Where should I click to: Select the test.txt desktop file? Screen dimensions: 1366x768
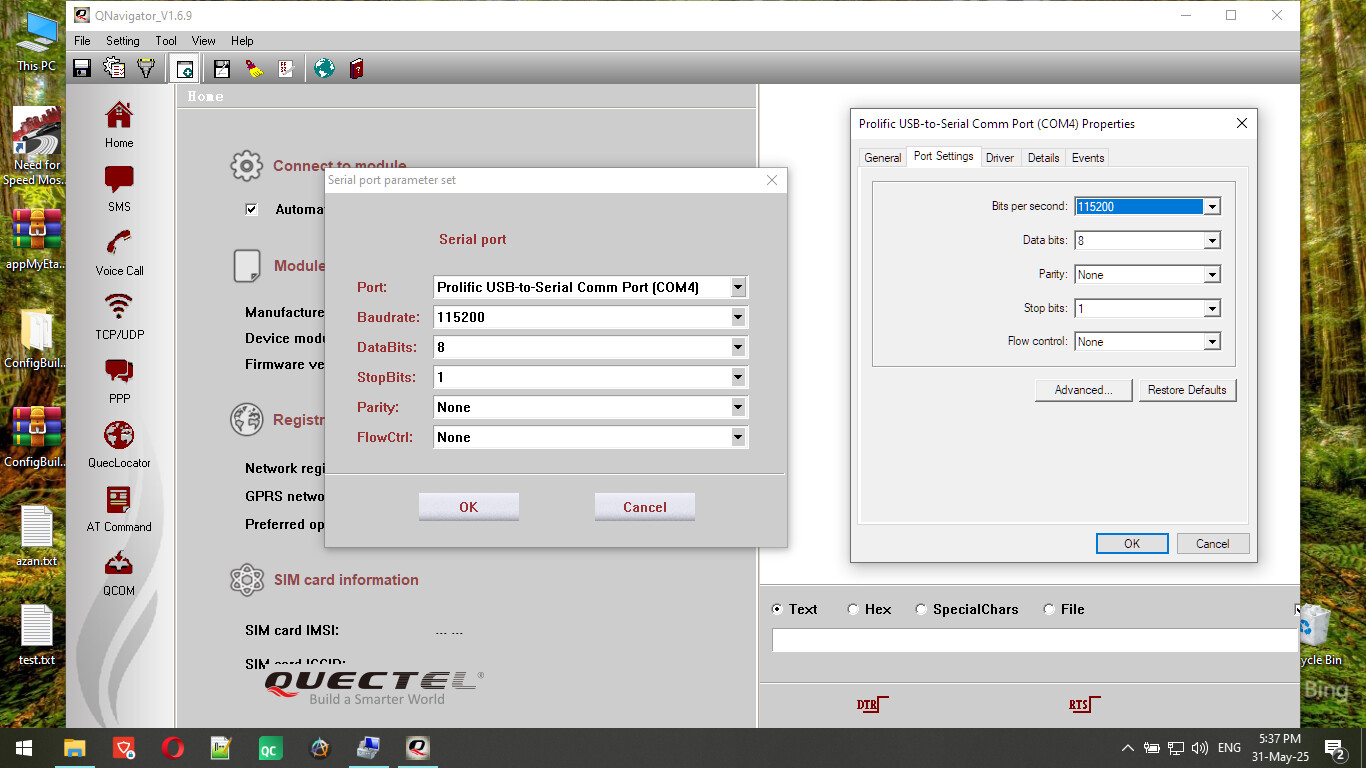point(37,635)
